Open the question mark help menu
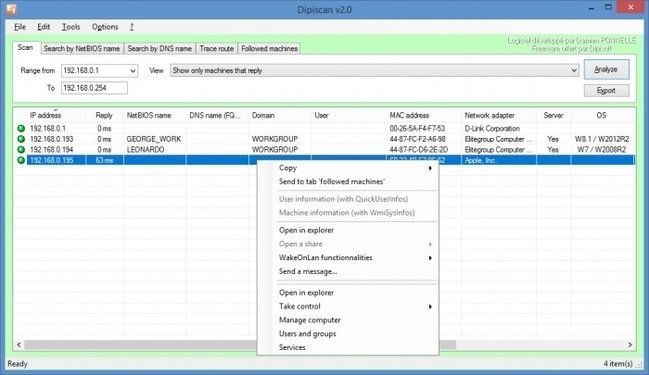 (132, 27)
